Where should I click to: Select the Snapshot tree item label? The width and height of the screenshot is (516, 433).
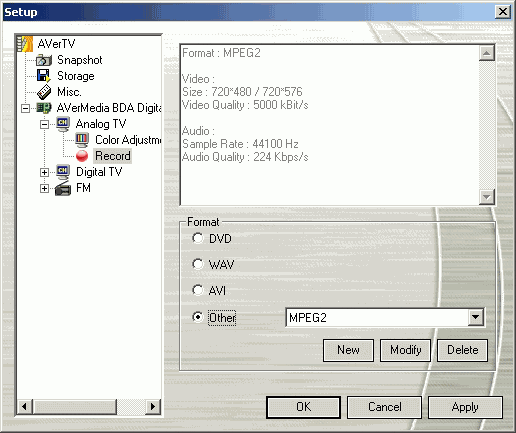(x=80, y=60)
